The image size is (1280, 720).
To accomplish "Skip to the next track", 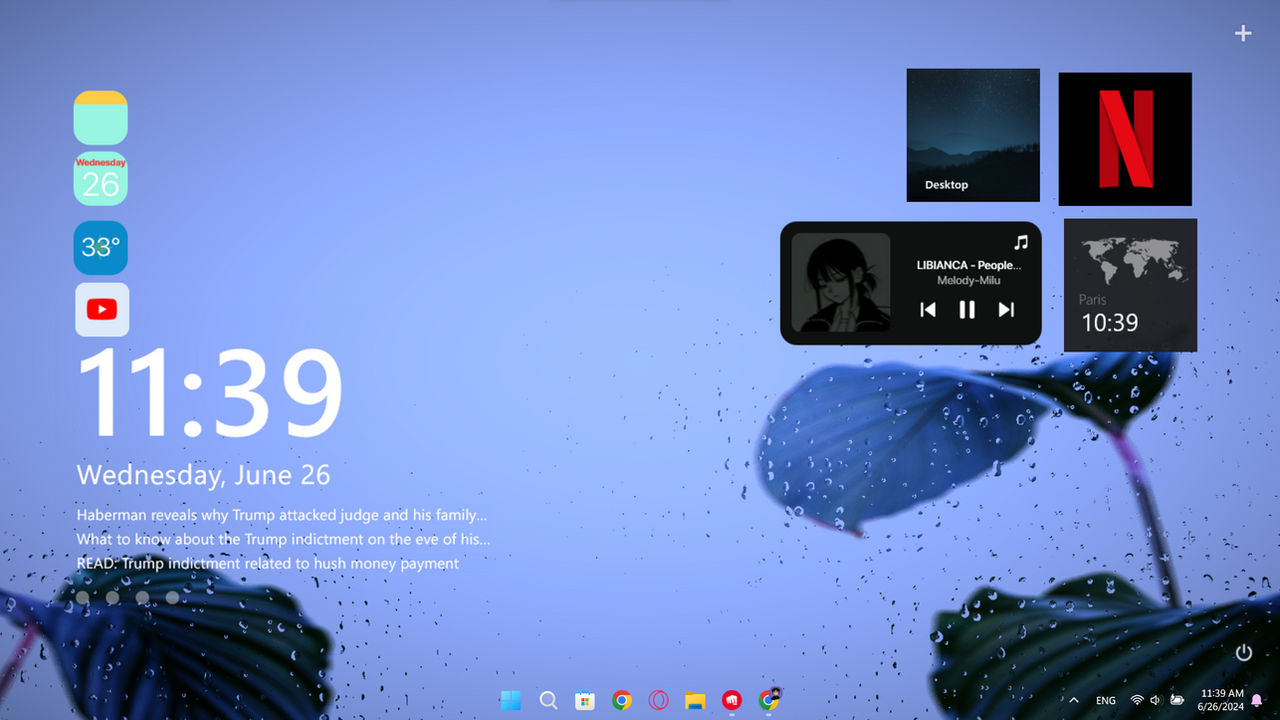I will 1006,309.
